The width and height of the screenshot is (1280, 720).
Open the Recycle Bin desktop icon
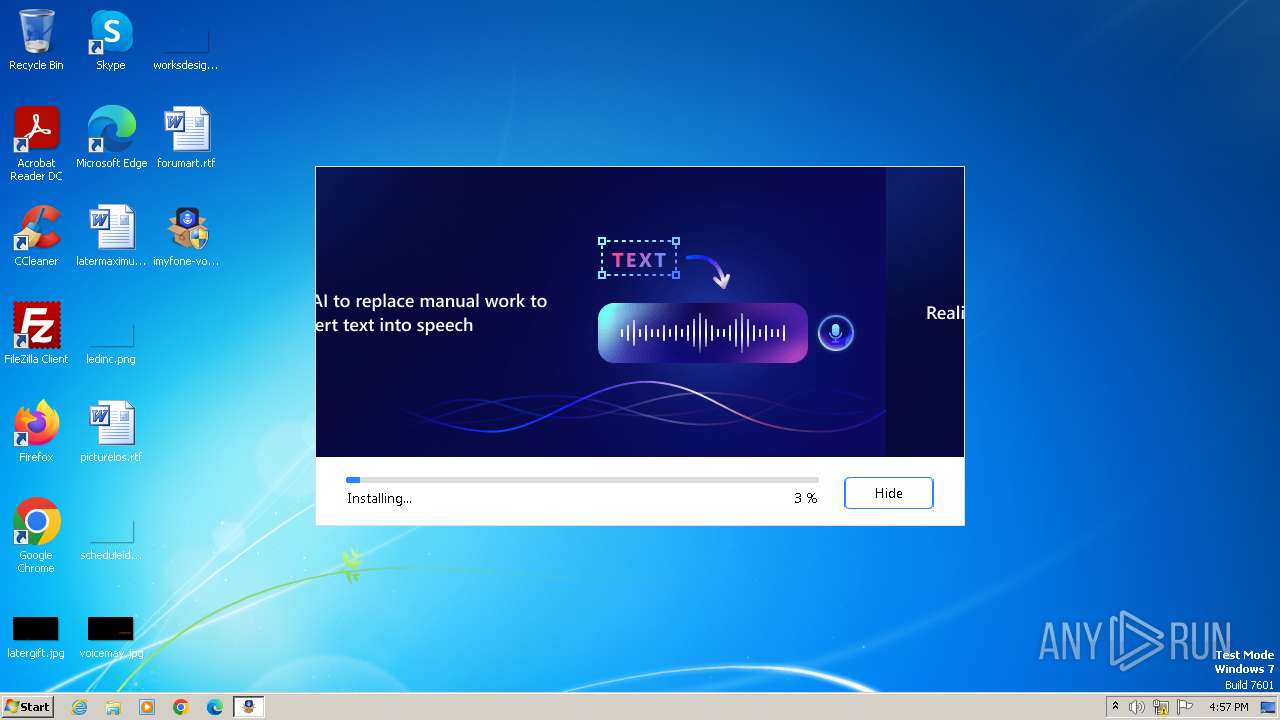click(36, 40)
